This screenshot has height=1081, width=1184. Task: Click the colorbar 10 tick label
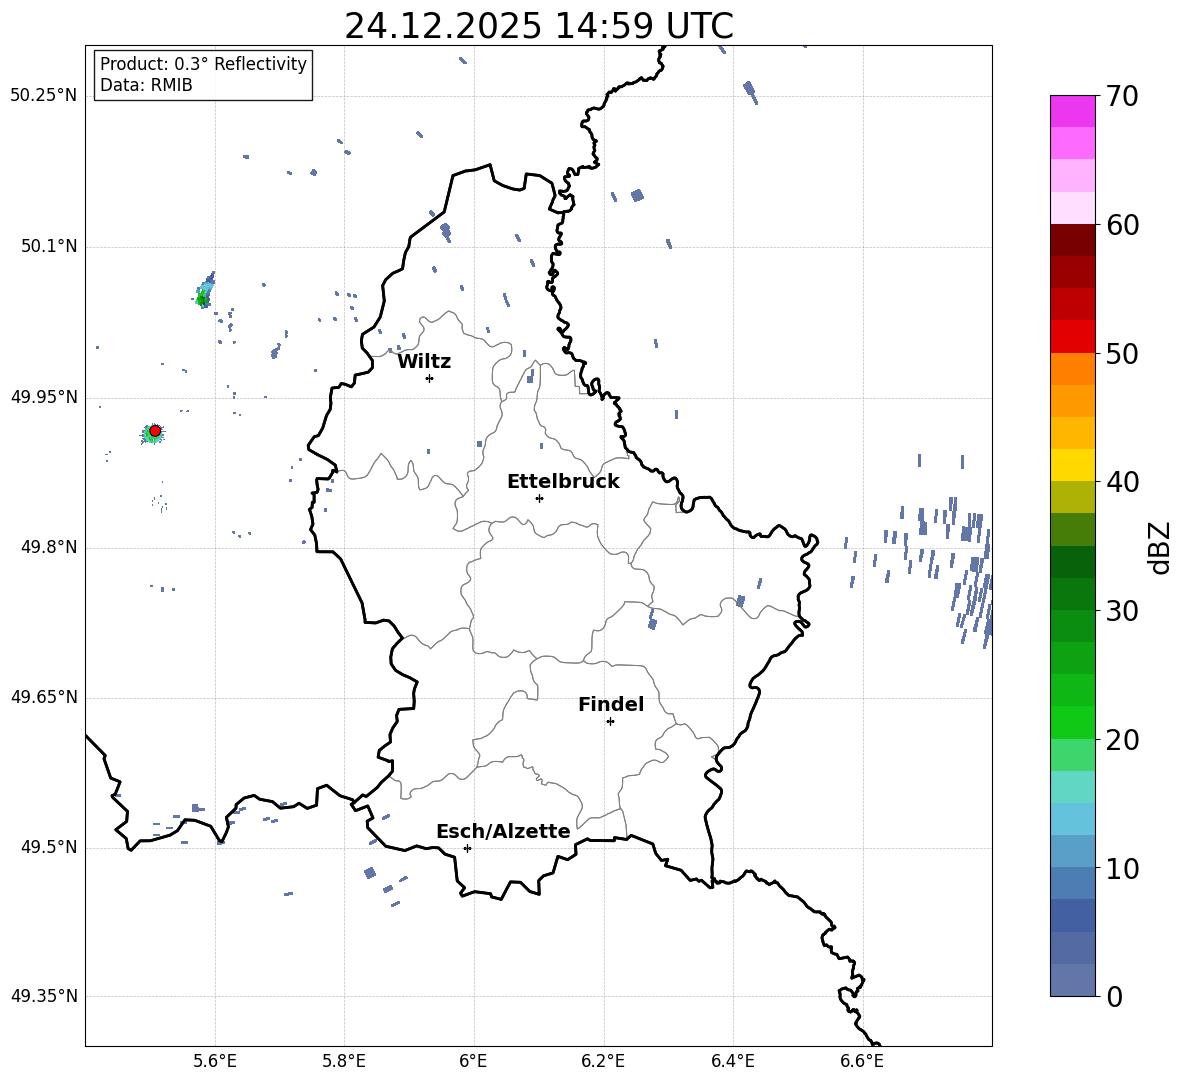(1122, 868)
